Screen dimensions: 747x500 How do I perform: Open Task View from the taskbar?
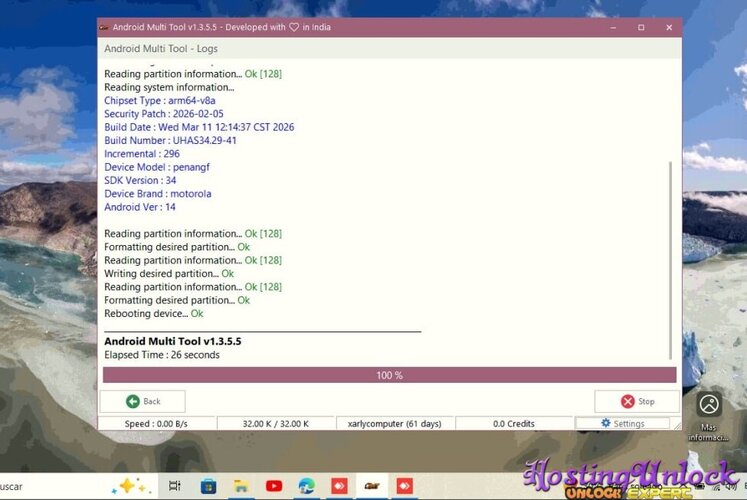[x=175, y=486]
